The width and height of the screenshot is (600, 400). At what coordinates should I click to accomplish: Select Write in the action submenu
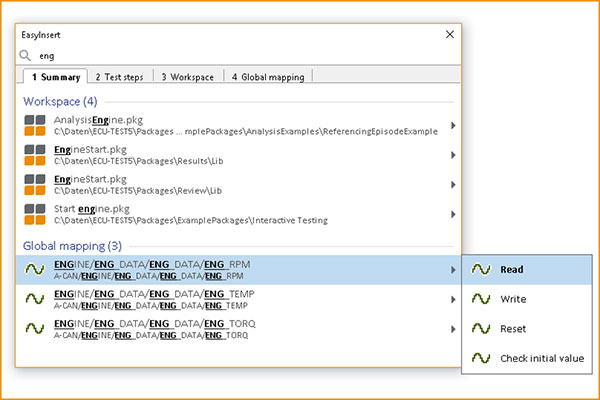pos(512,299)
